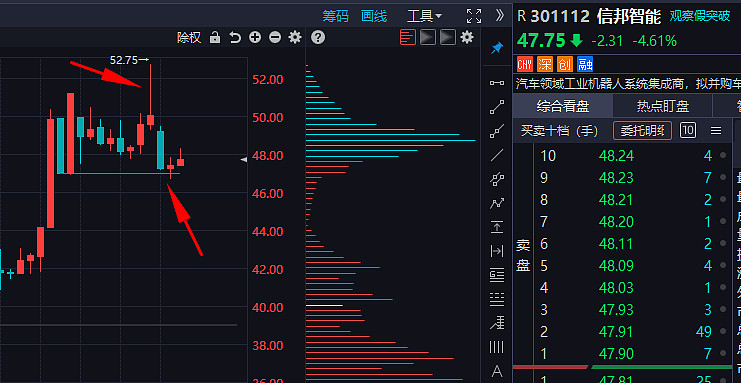Select the vertical parallel lines drawing tool
The image size is (741, 383).
(x=496, y=348)
